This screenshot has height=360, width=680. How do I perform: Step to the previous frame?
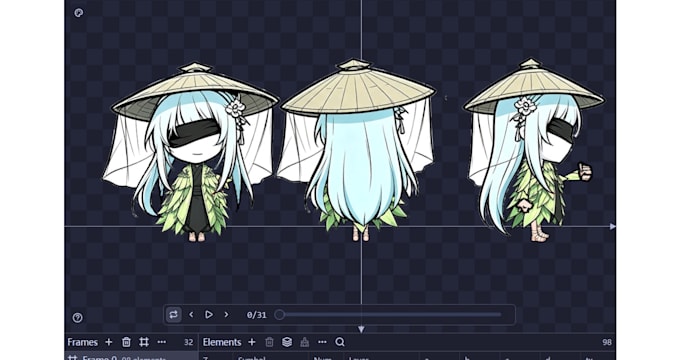pyautogui.click(x=191, y=314)
